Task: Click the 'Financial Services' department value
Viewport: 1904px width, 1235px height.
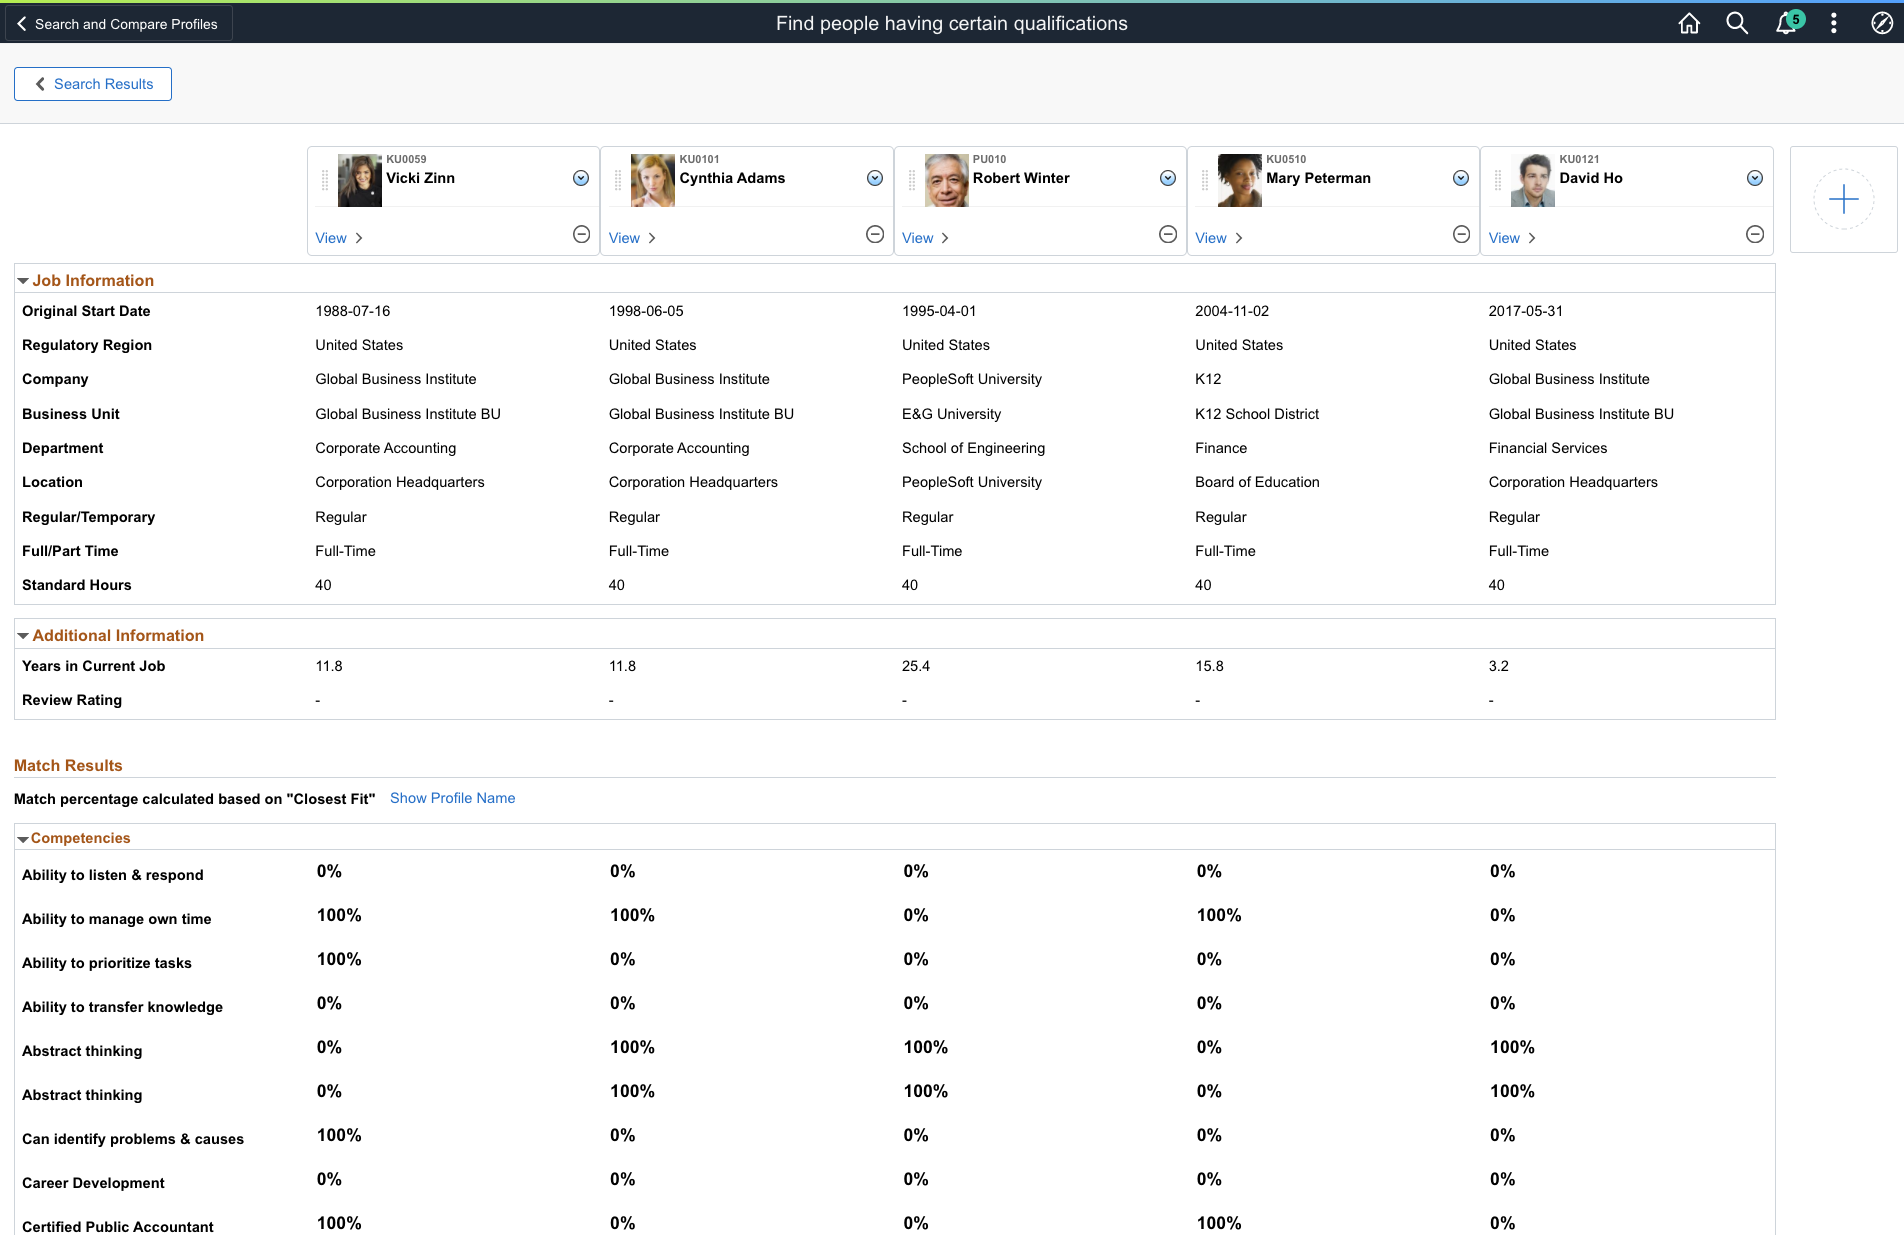Action: 1548,448
